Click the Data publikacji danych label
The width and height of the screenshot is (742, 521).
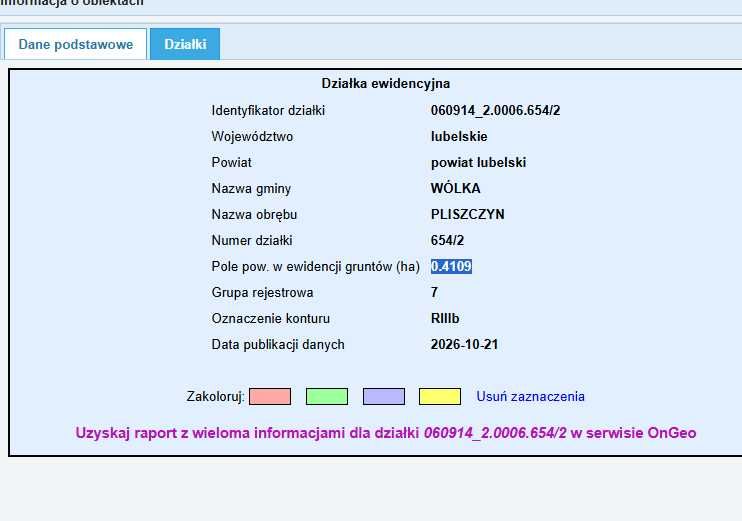click(278, 344)
